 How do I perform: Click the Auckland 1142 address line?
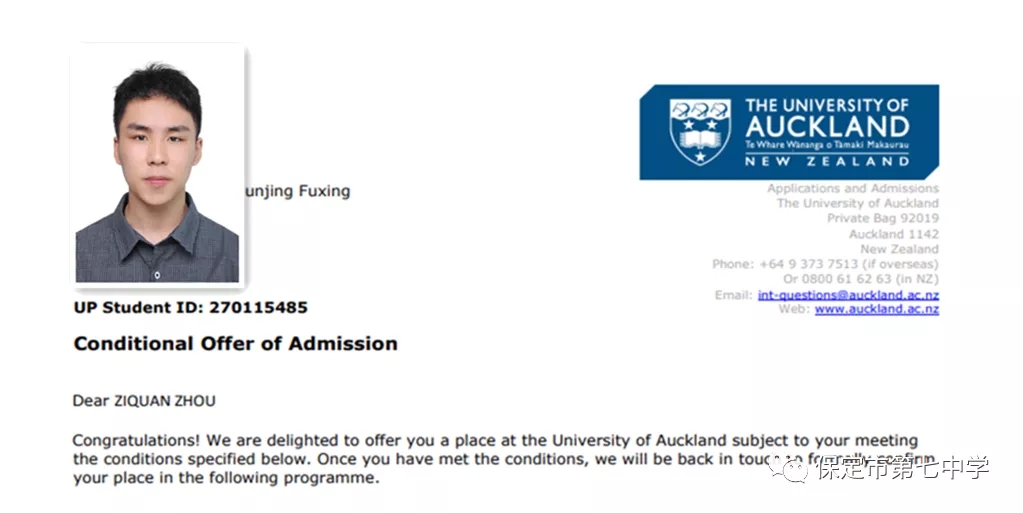pos(894,234)
